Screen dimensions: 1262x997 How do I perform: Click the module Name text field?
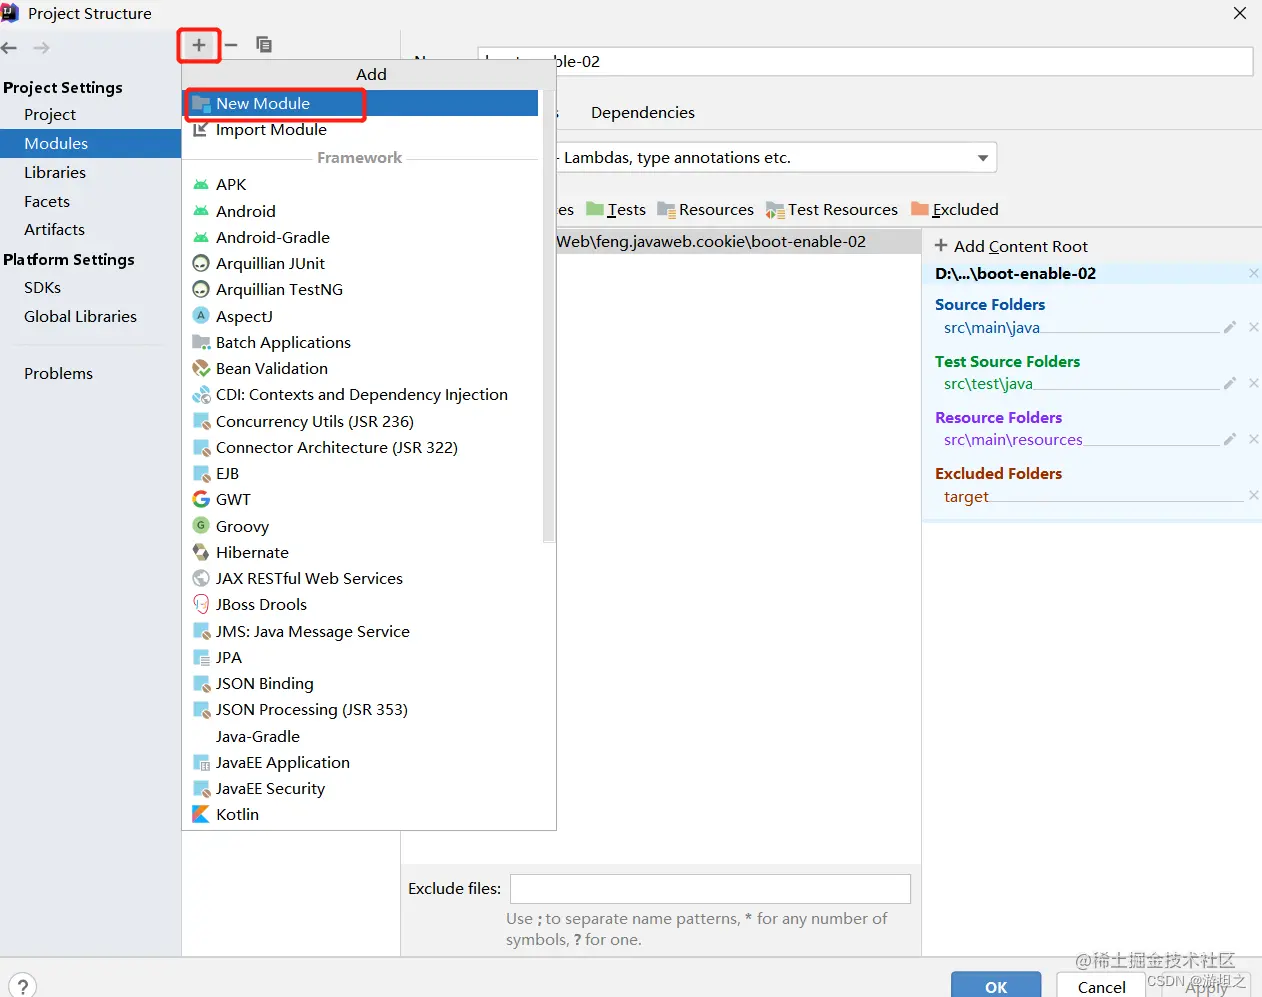tap(865, 61)
